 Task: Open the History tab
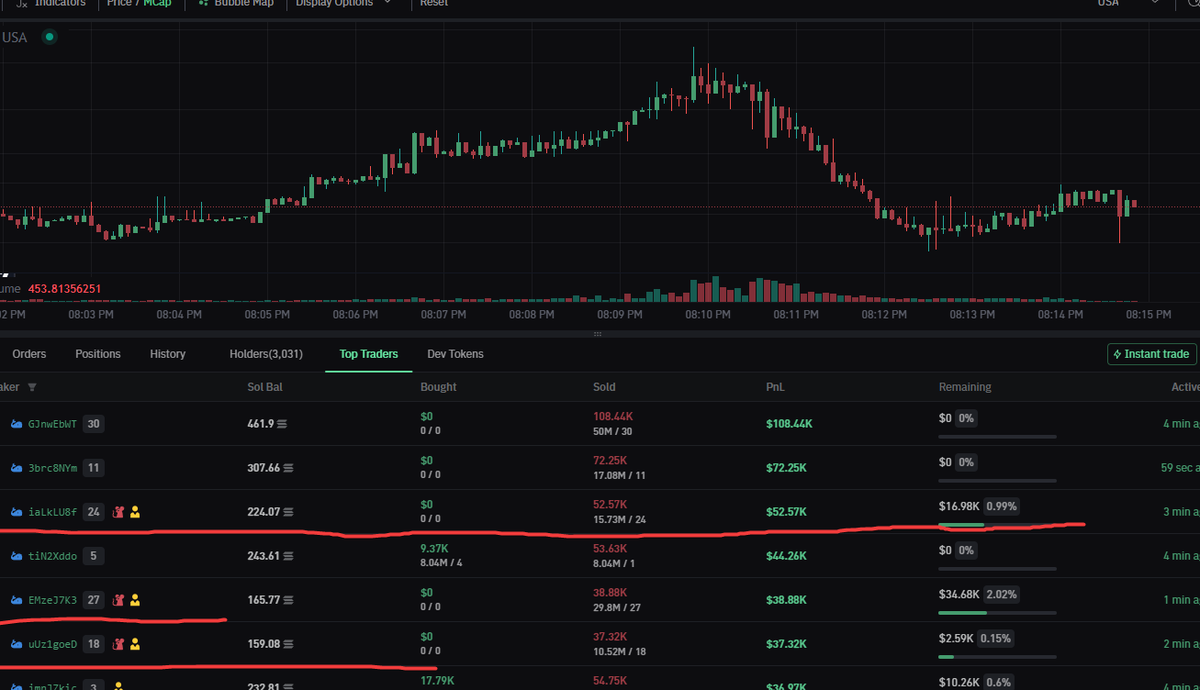point(168,354)
